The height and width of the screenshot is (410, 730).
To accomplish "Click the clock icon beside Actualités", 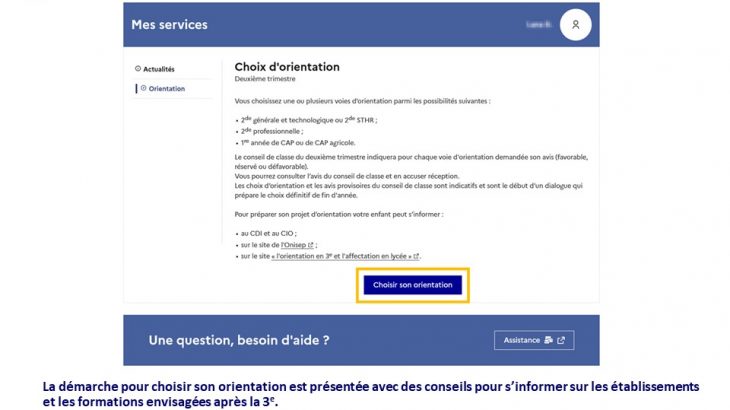I will point(137,69).
